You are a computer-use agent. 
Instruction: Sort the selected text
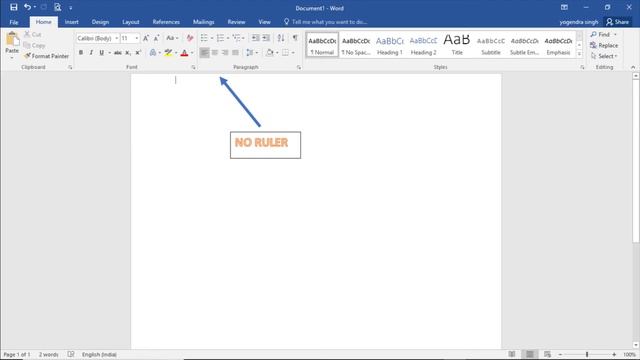point(281,38)
